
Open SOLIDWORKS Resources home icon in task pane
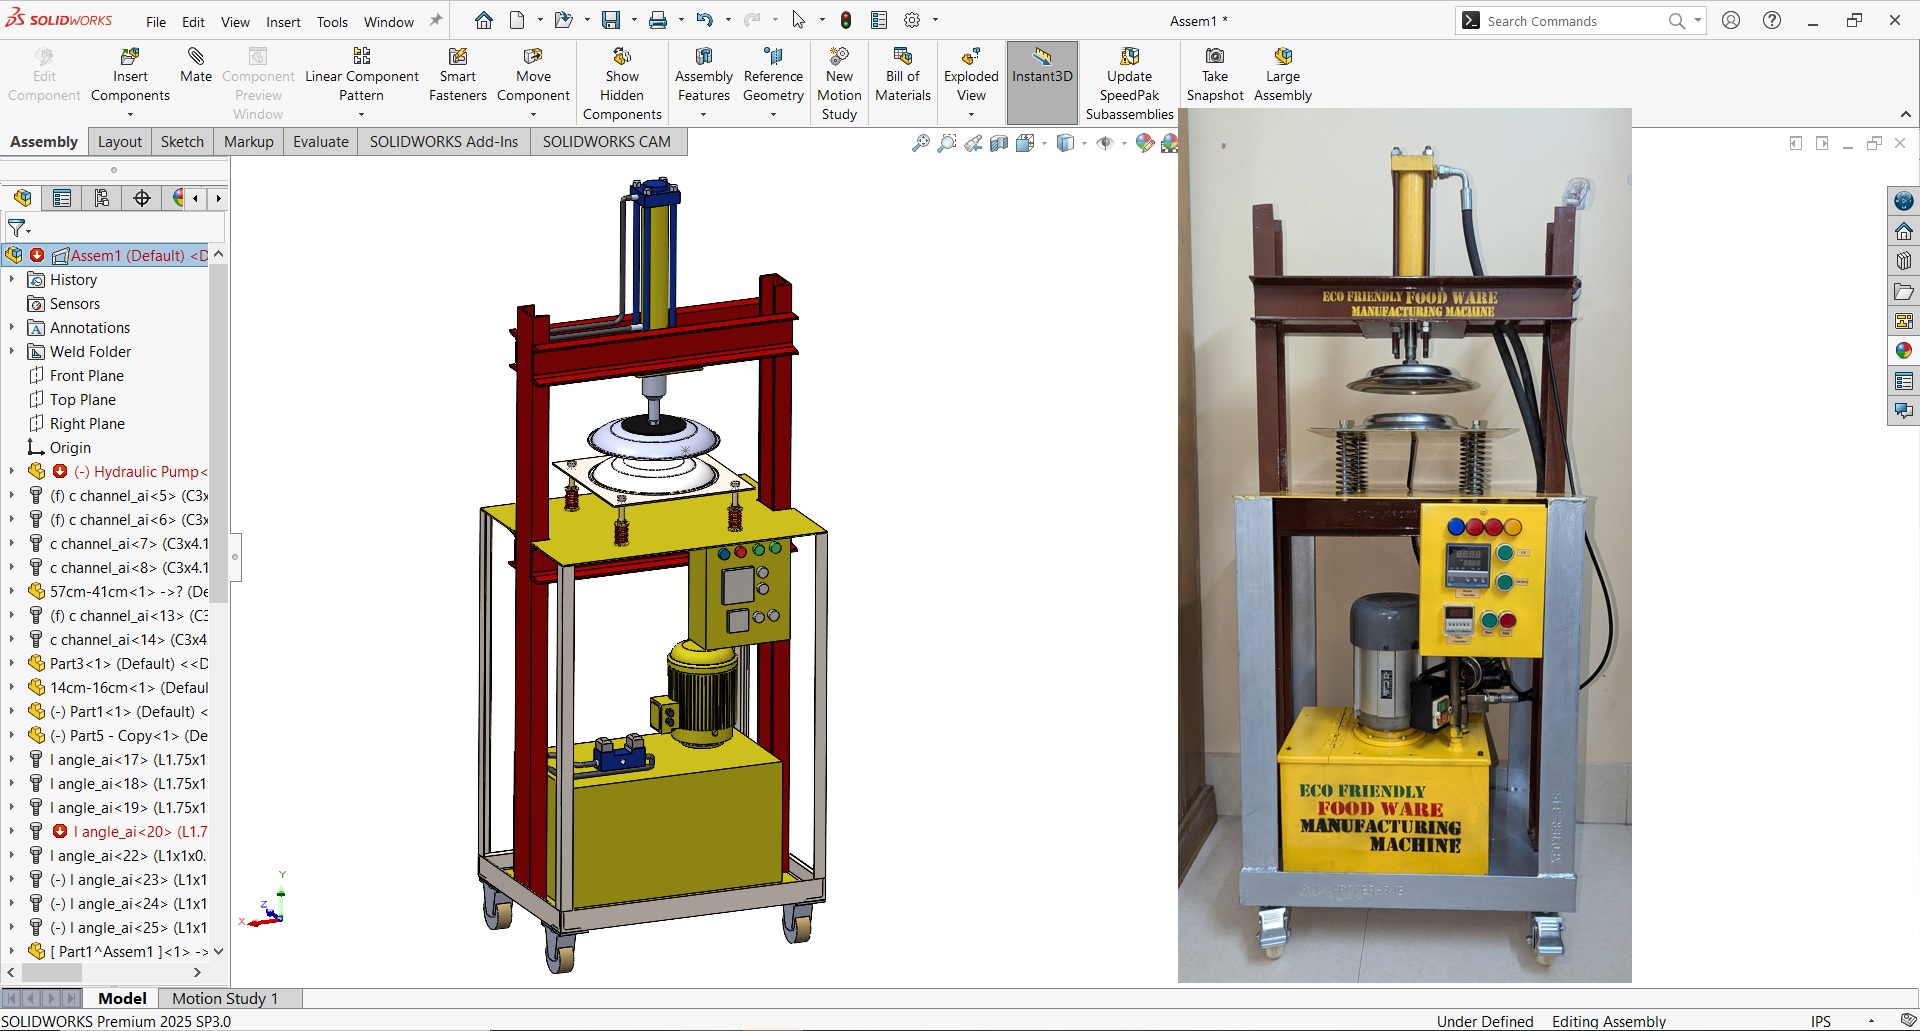coord(1903,231)
